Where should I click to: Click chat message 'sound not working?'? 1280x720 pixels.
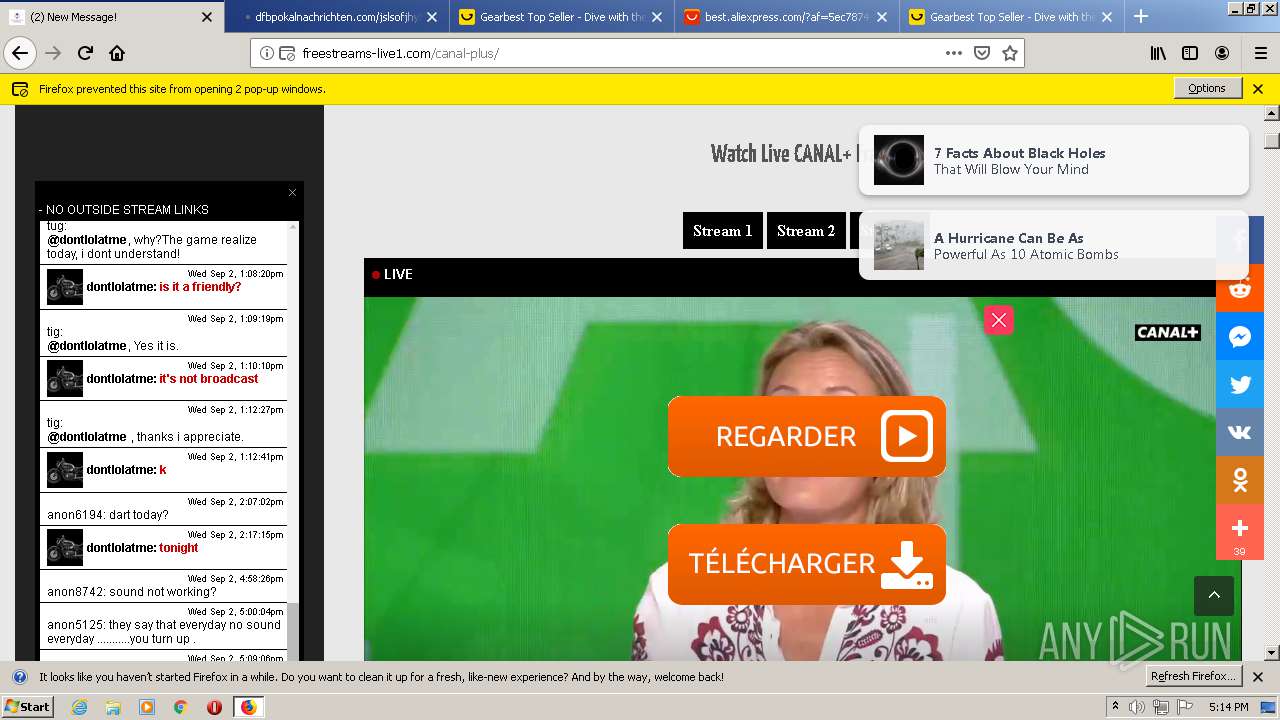[164, 592]
